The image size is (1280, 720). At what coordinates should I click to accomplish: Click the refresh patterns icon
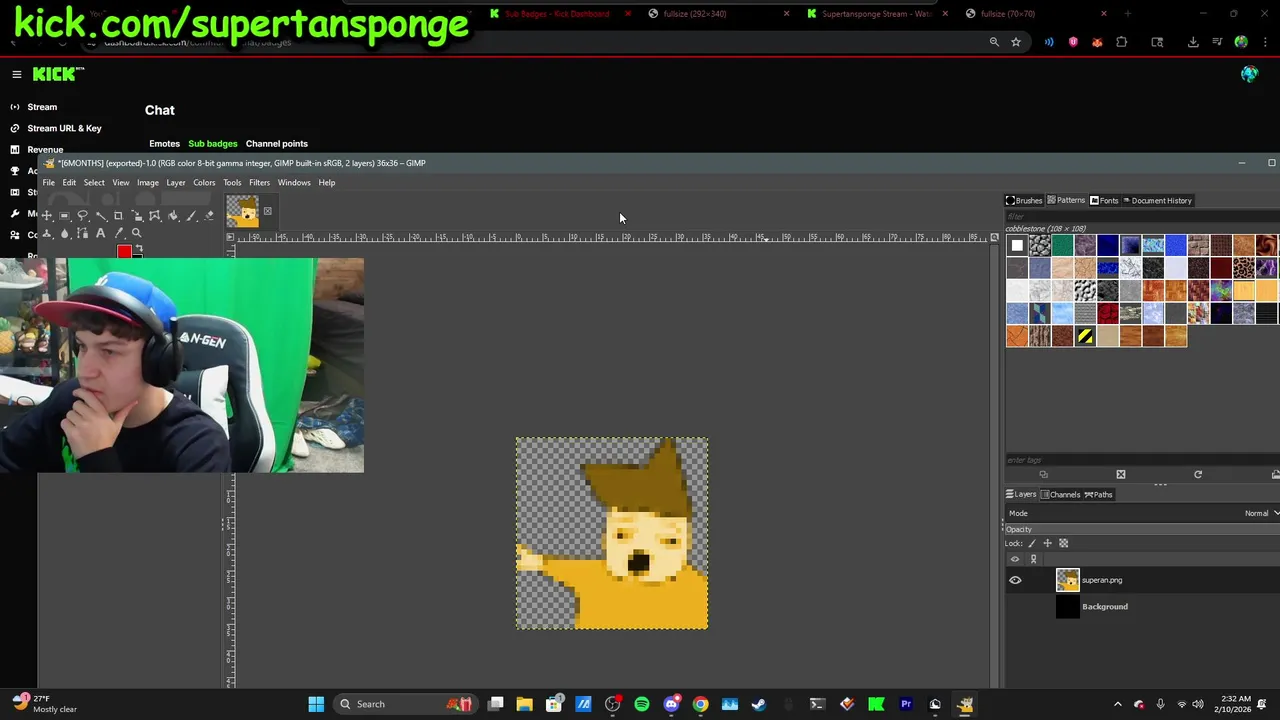pos(1198,474)
